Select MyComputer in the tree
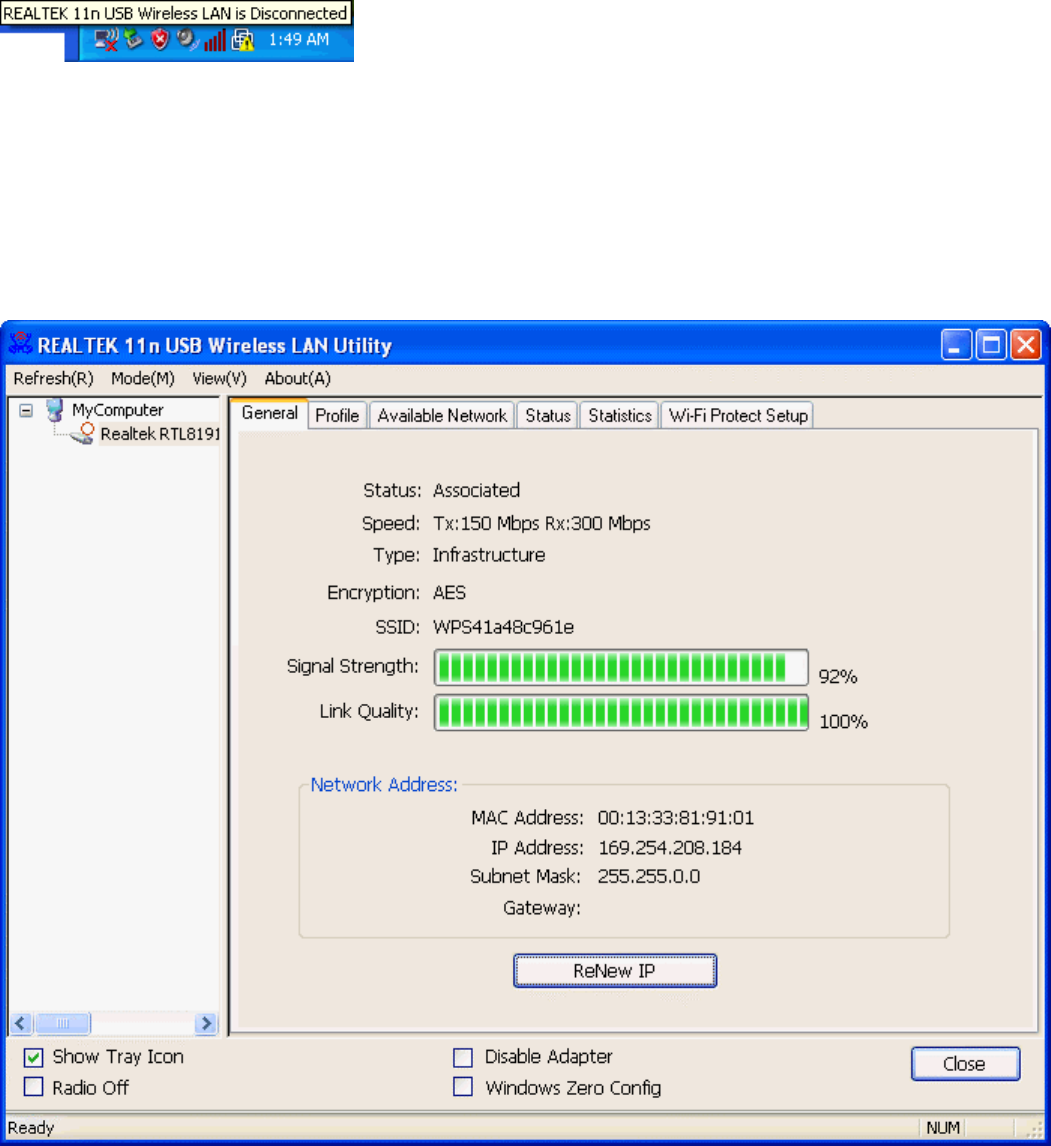This screenshot has height=1146, width=1051. [118, 410]
